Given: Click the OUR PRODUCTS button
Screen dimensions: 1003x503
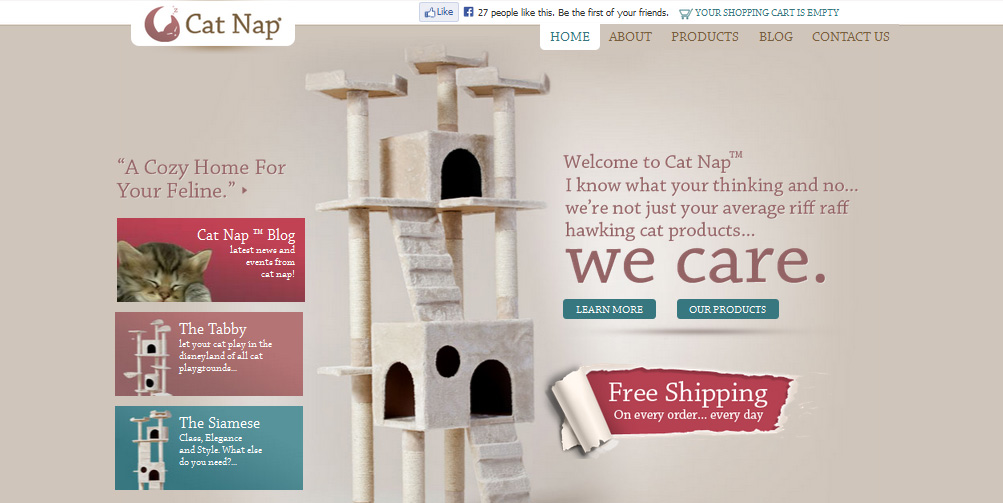Looking at the screenshot, I should [x=727, y=309].
